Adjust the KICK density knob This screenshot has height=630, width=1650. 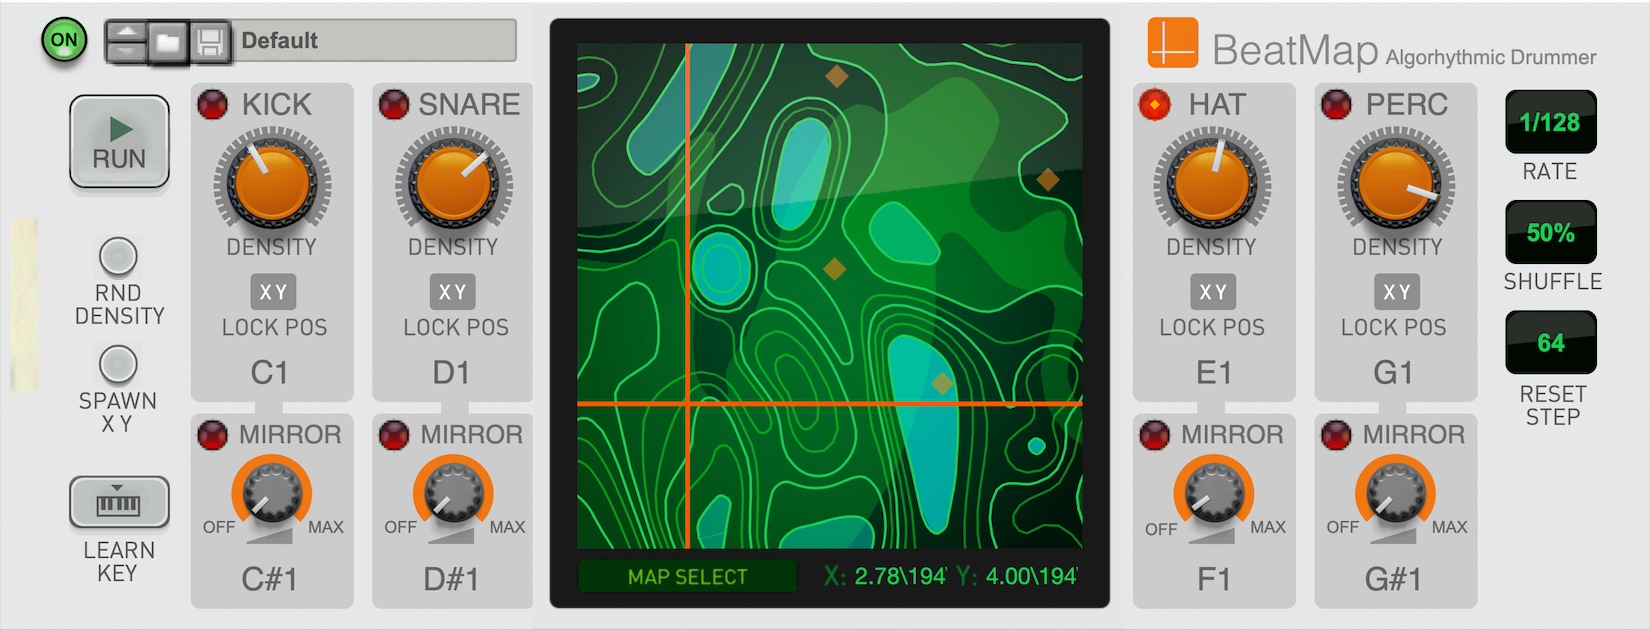pos(271,184)
